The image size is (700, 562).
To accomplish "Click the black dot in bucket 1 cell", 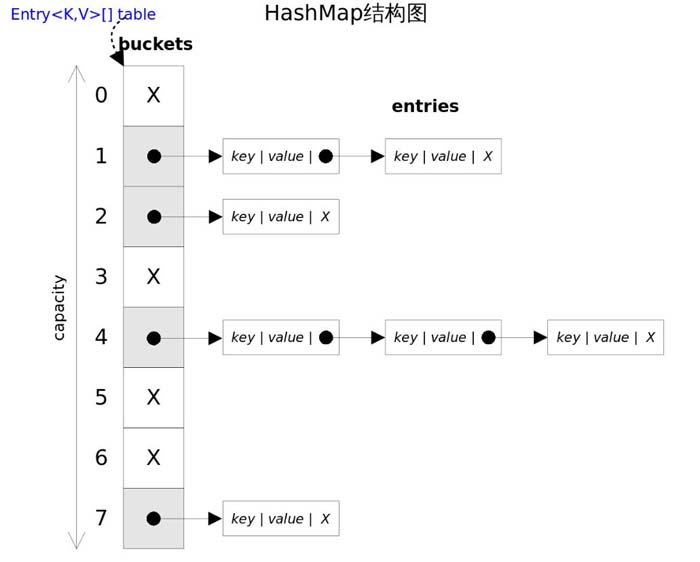I will point(154,156).
